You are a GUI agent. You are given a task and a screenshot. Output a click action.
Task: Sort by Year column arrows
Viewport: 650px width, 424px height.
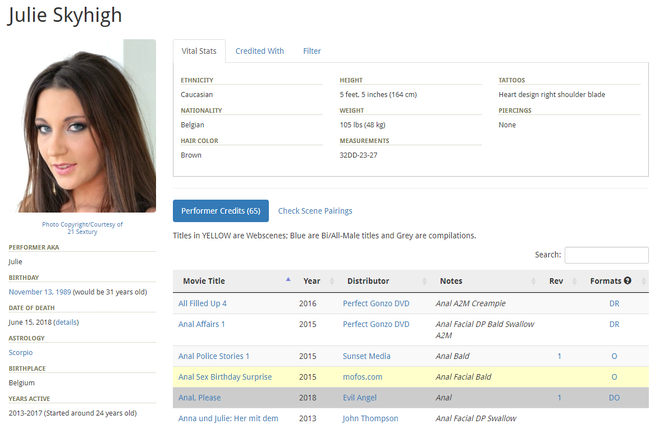(332, 281)
